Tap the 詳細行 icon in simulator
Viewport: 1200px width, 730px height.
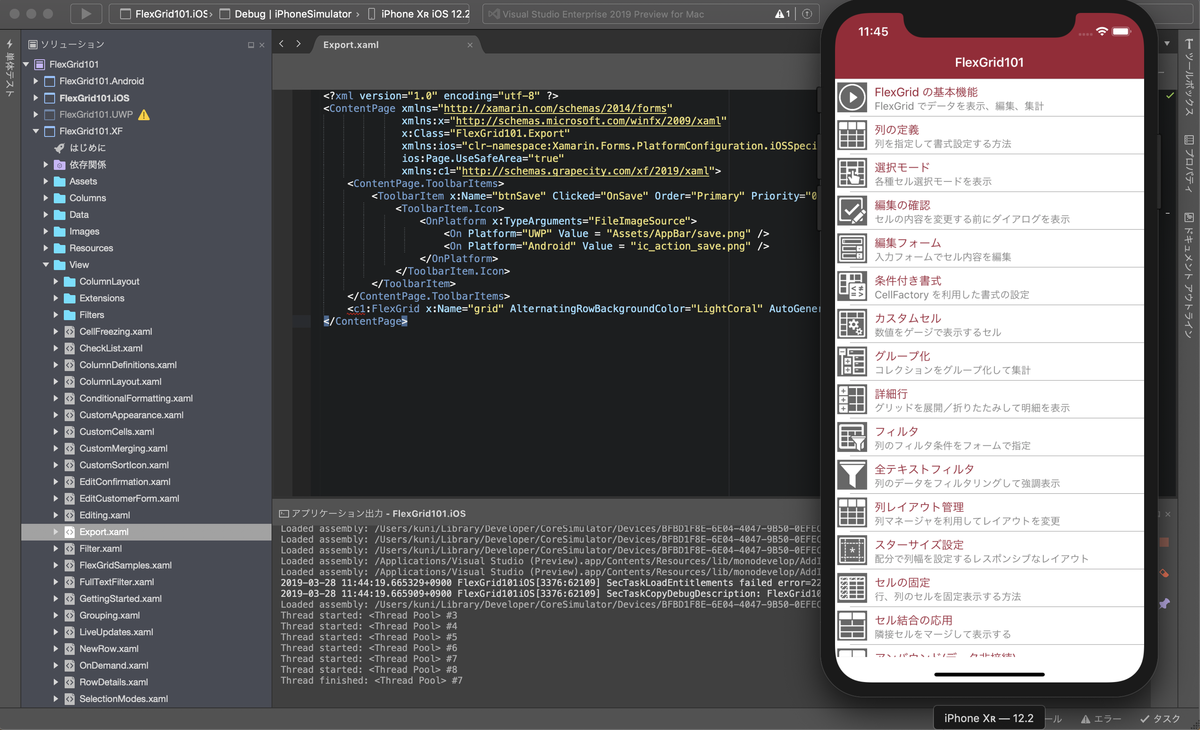pos(852,399)
